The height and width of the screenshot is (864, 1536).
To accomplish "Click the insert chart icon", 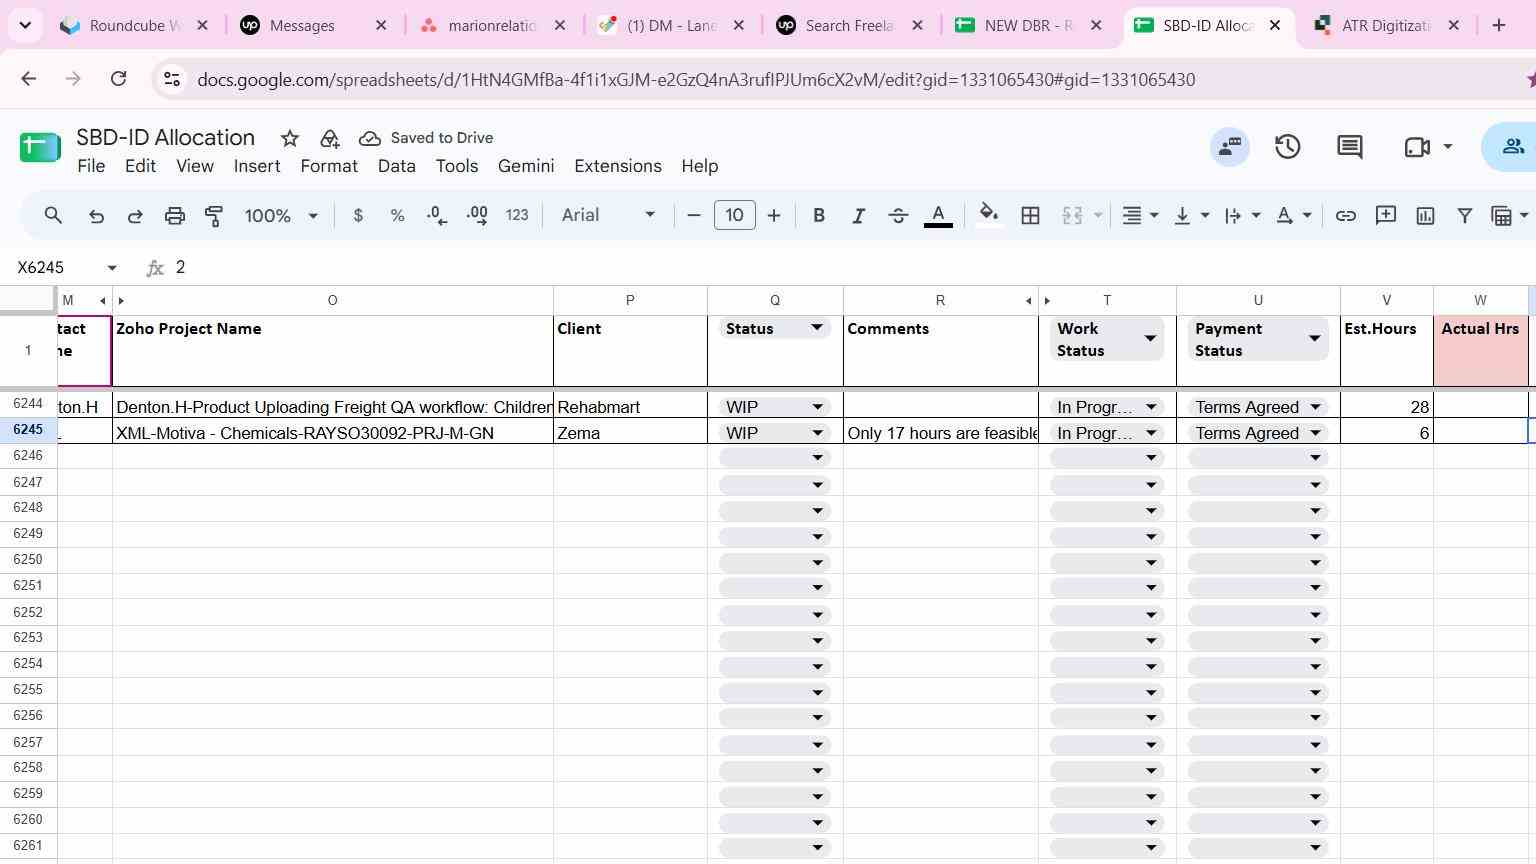I will (x=1425, y=216).
